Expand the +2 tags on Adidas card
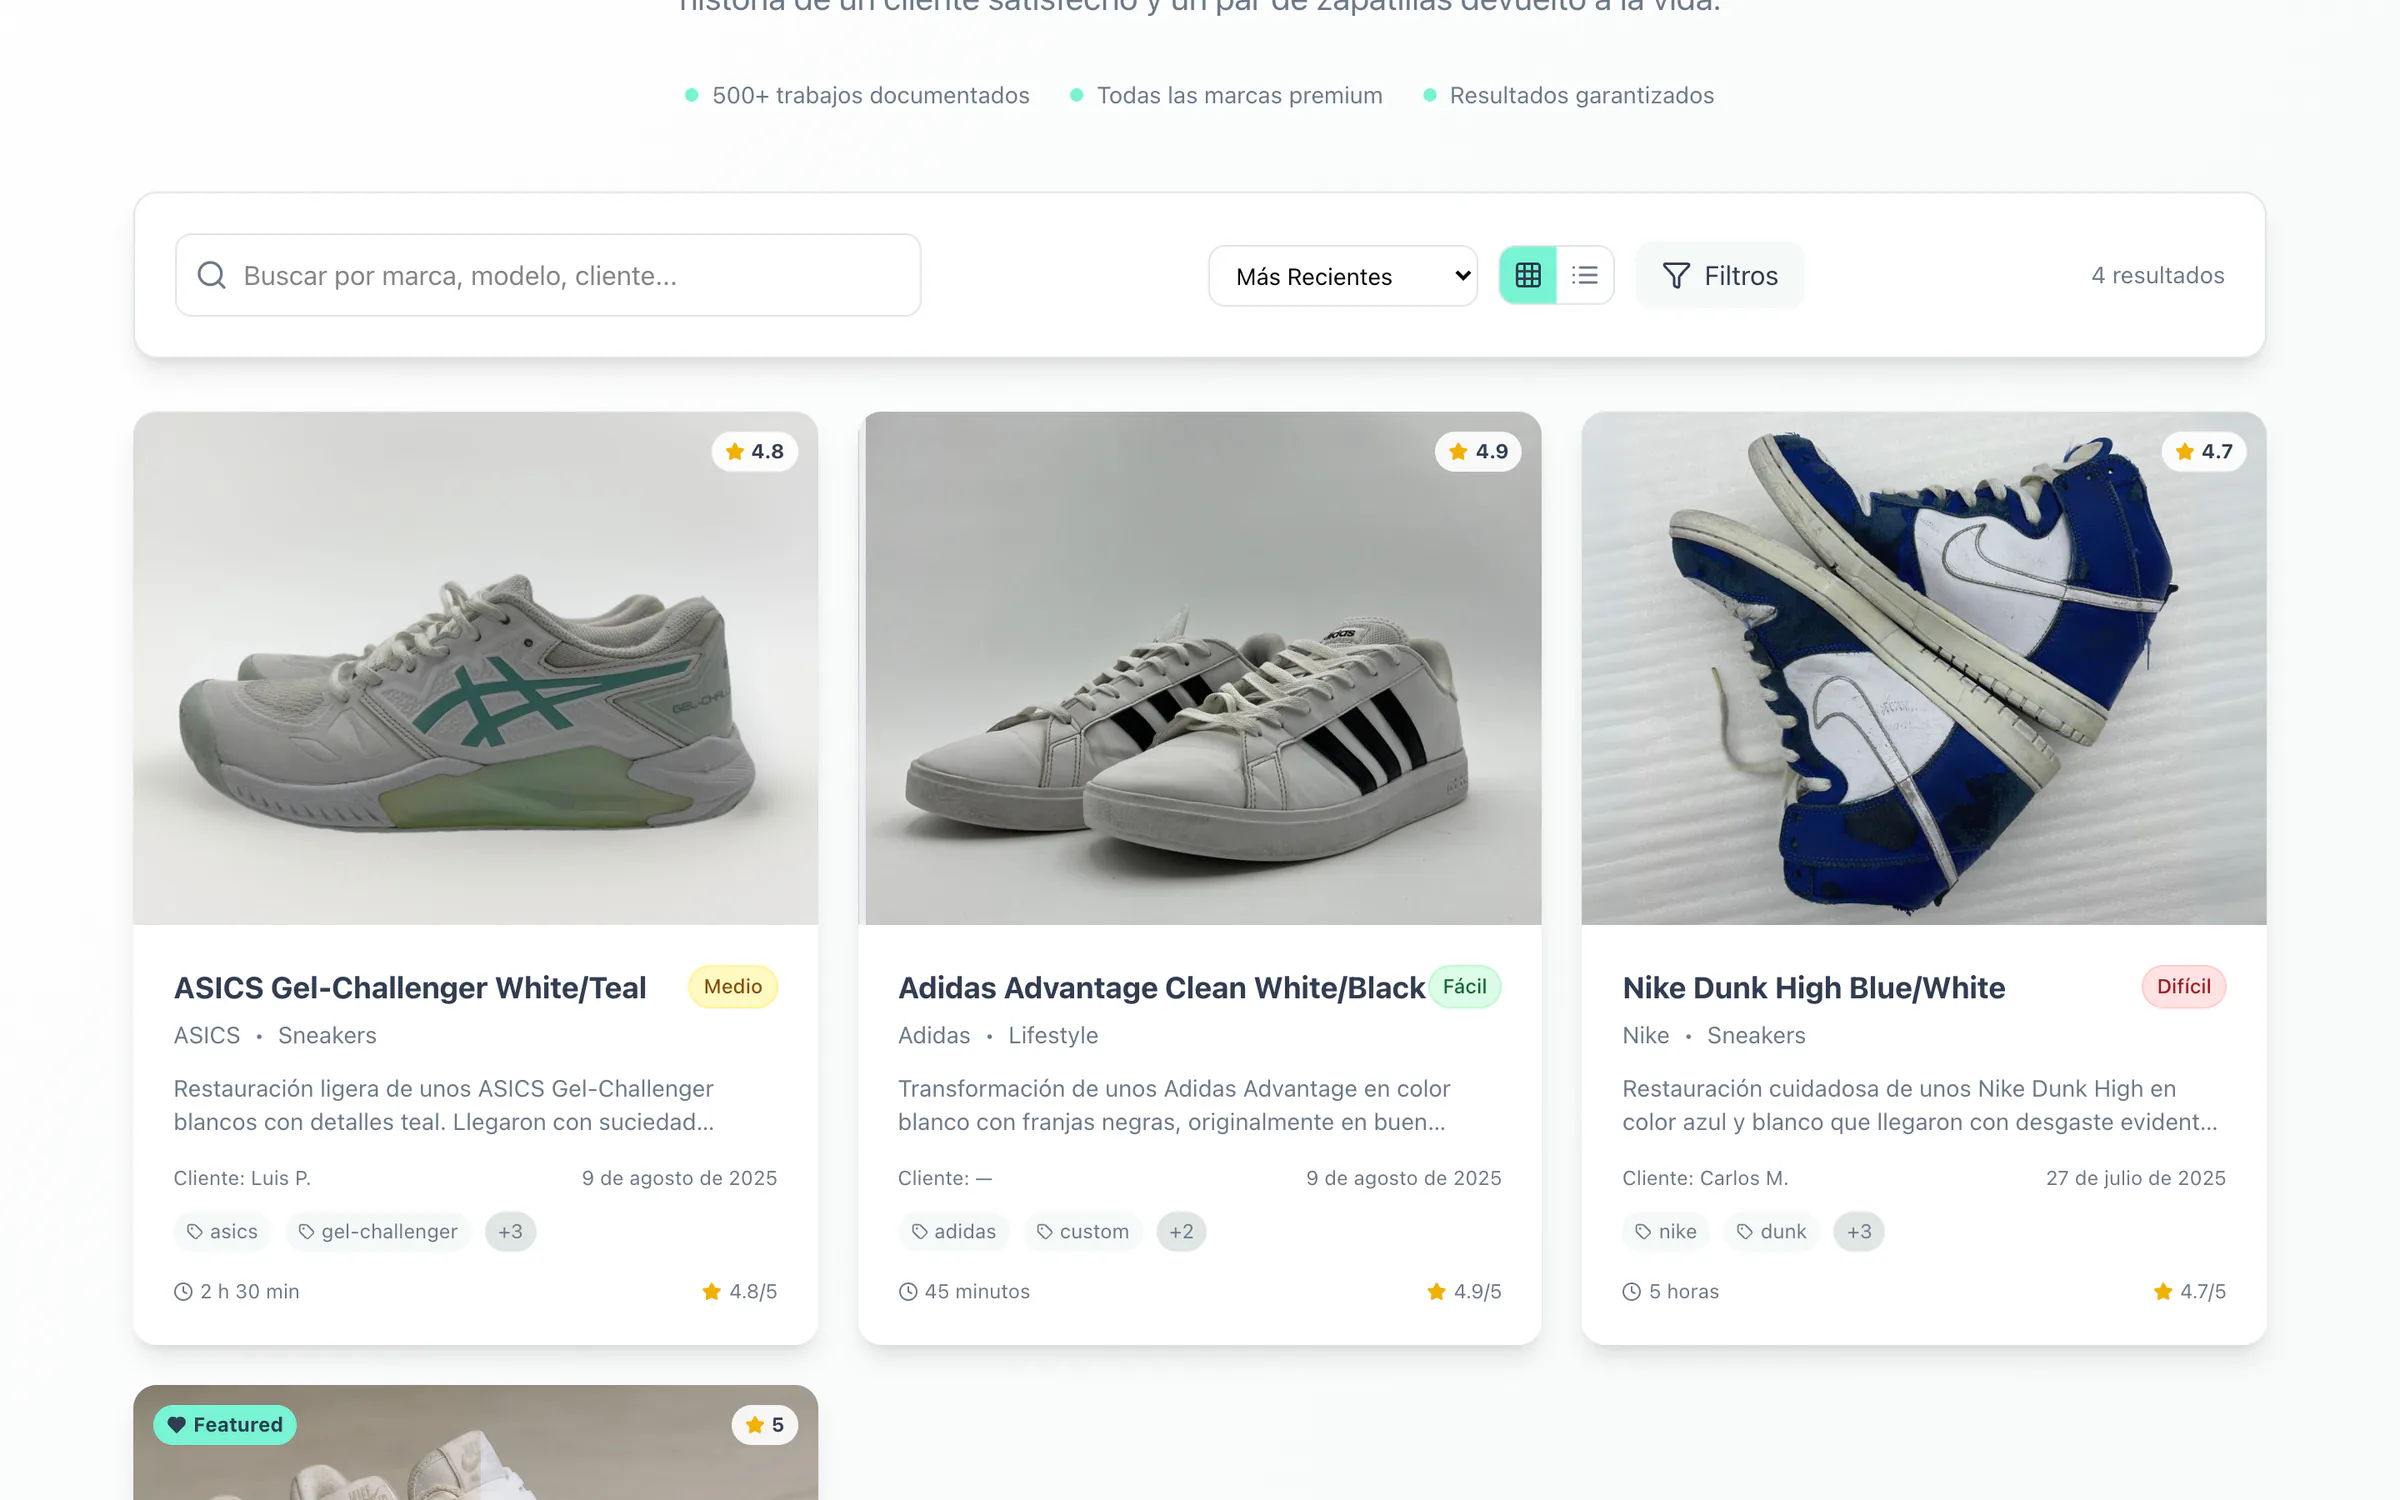 (x=1181, y=1231)
